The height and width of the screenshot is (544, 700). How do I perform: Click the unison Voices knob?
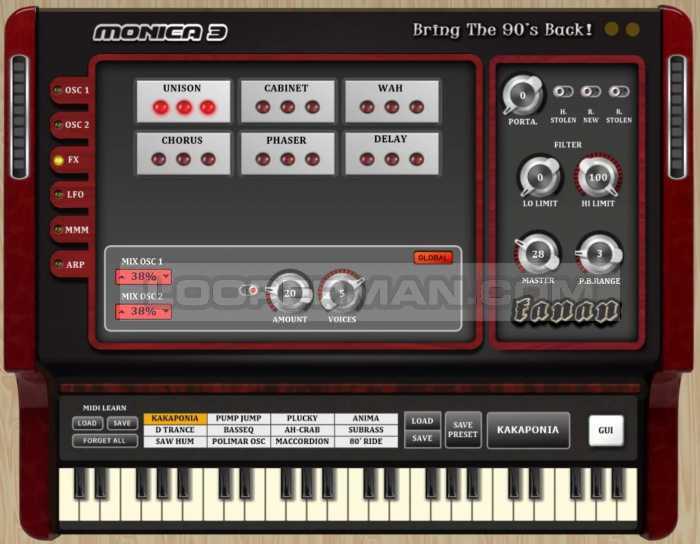click(342, 293)
